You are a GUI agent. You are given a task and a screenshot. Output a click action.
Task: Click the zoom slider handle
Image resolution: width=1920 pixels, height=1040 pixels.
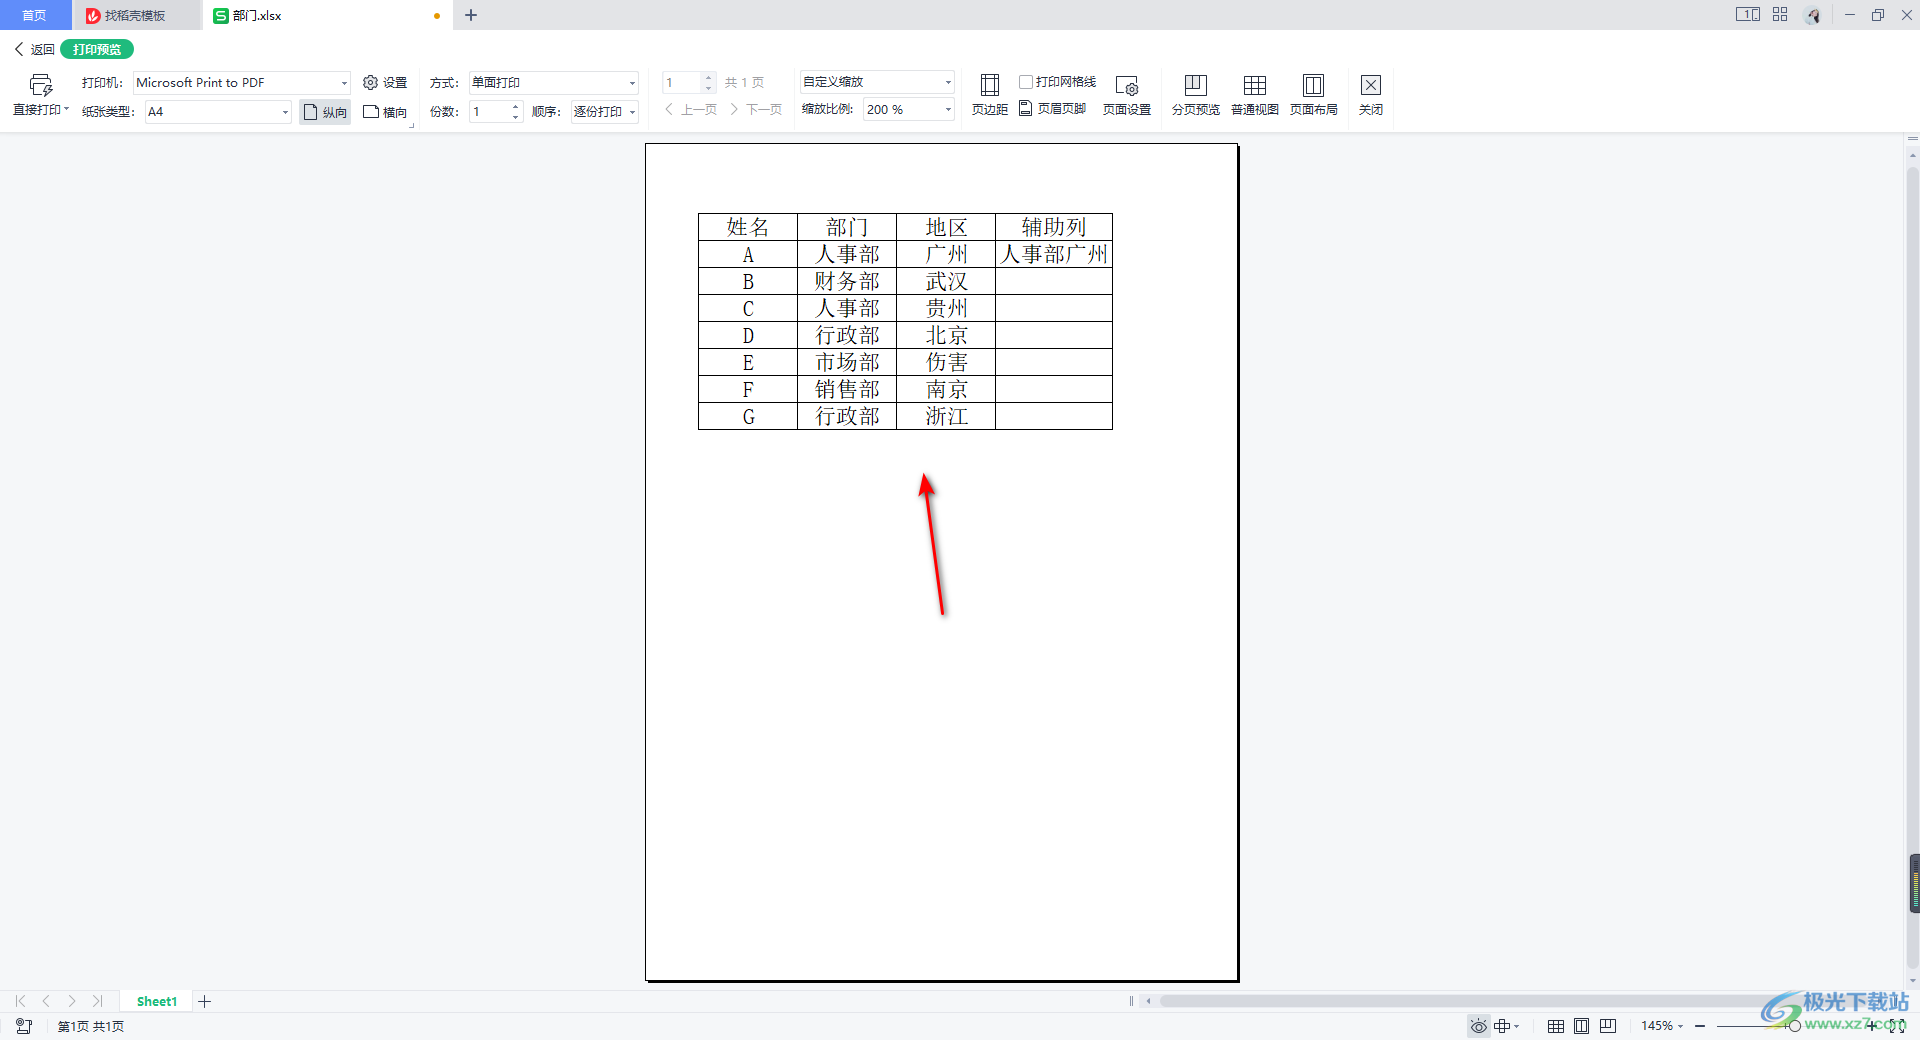click(1795, 1026)
